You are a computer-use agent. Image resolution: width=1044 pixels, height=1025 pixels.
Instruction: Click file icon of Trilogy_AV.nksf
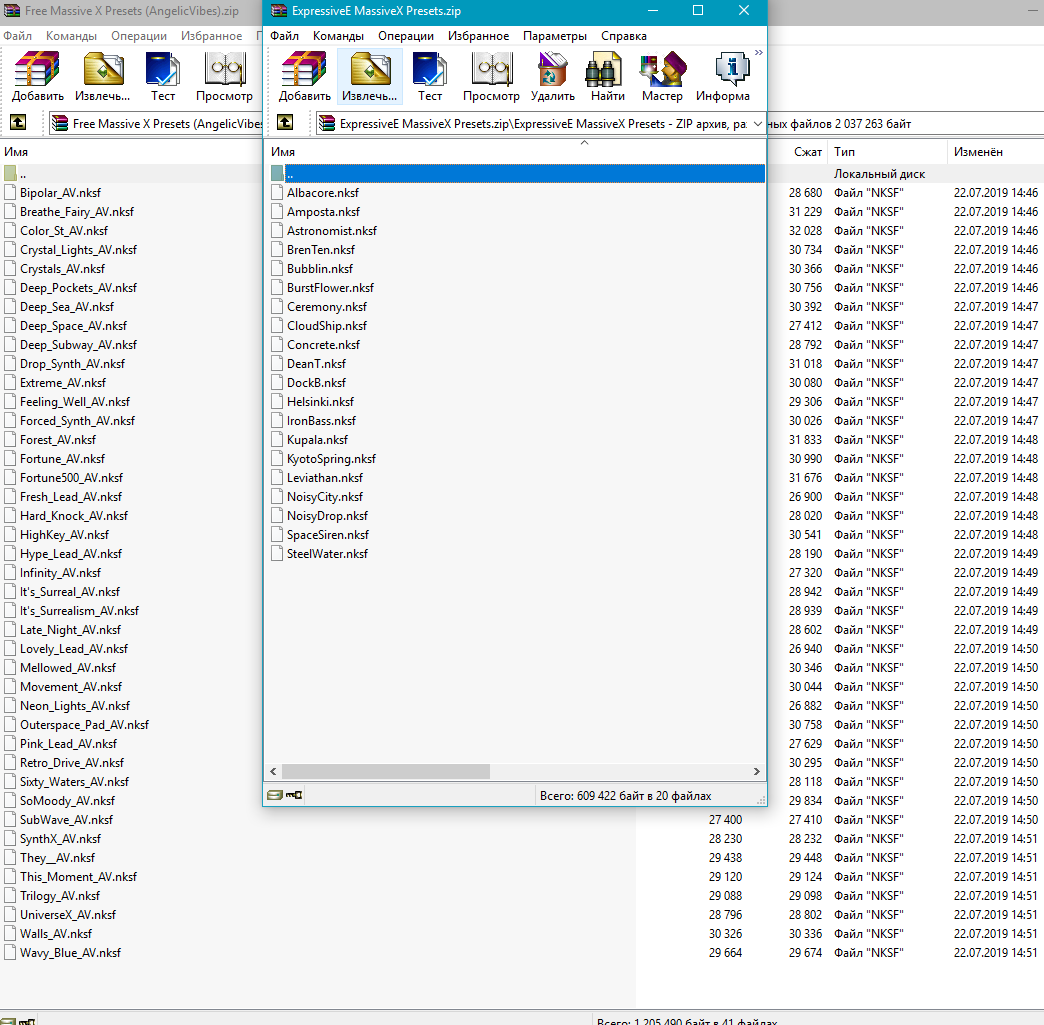point(10,896)
